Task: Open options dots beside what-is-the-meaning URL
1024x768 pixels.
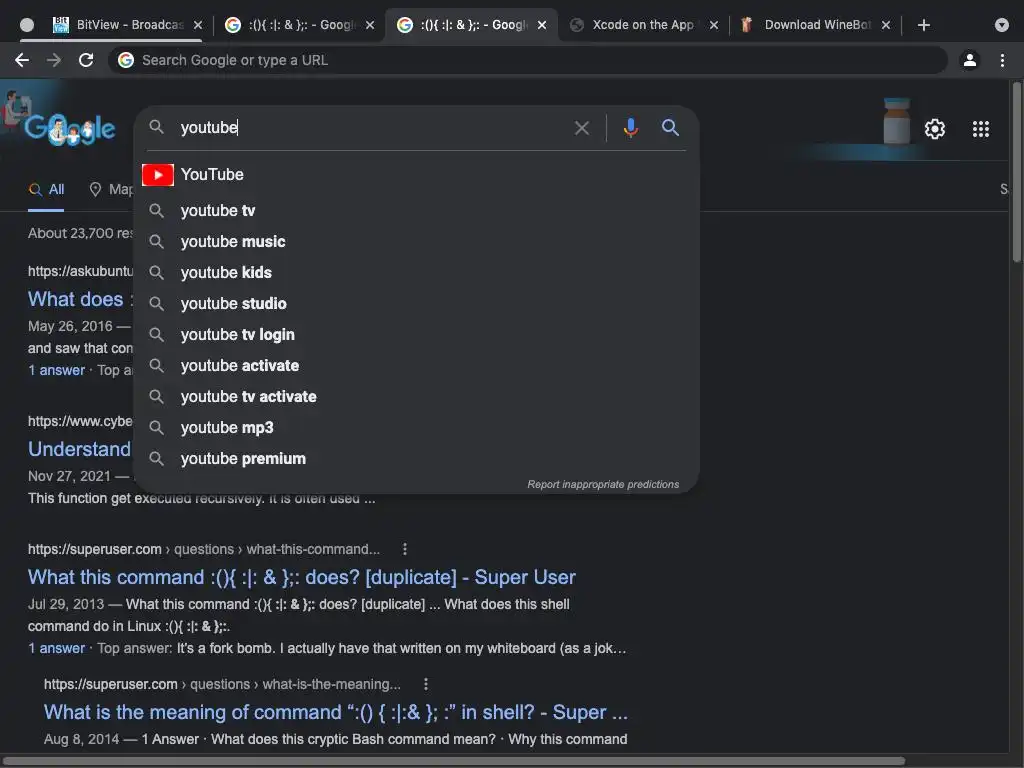Action: (426, 684)
